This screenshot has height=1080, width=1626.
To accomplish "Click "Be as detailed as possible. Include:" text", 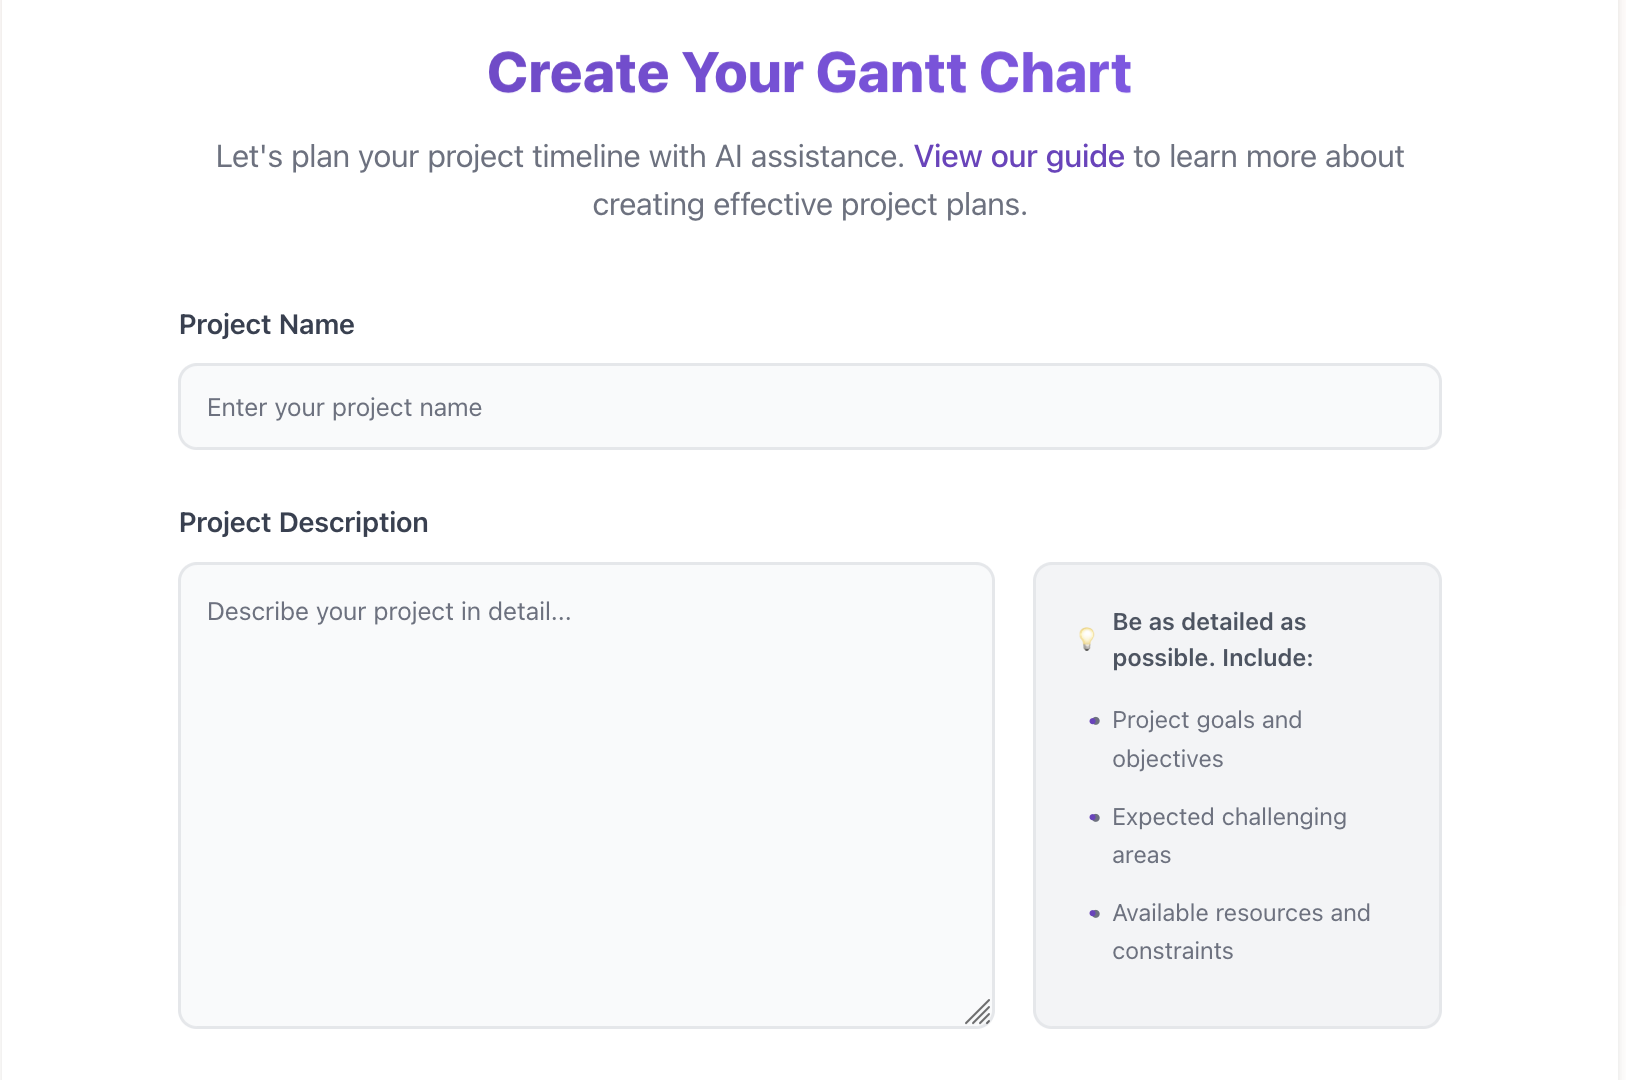I will pyautogui.click(x=1212, y=640).
